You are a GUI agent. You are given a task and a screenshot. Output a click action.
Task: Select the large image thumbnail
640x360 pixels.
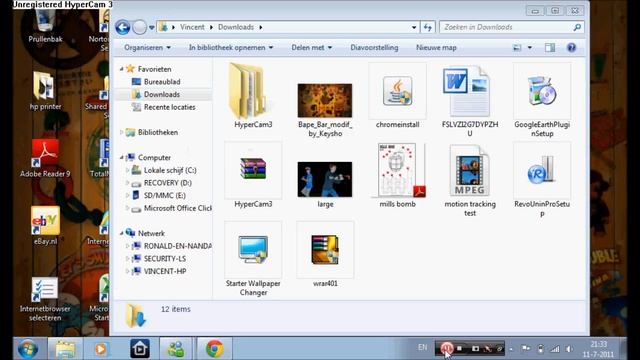tap(325, 180)
